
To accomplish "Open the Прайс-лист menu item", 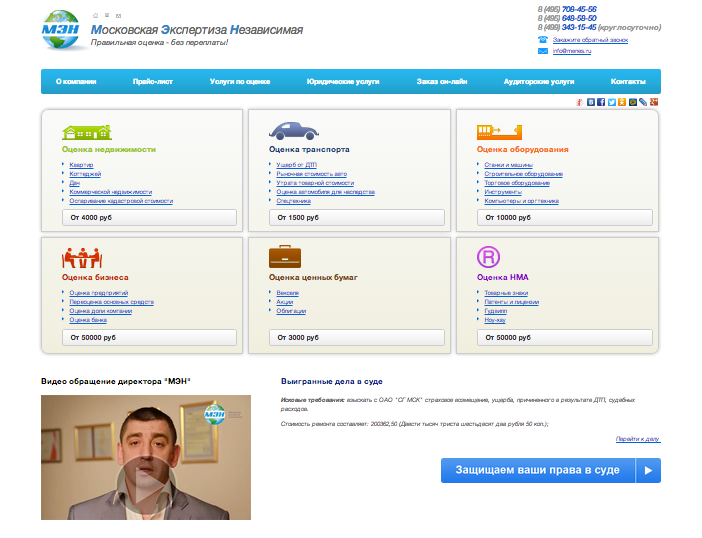I will [153, 81].
